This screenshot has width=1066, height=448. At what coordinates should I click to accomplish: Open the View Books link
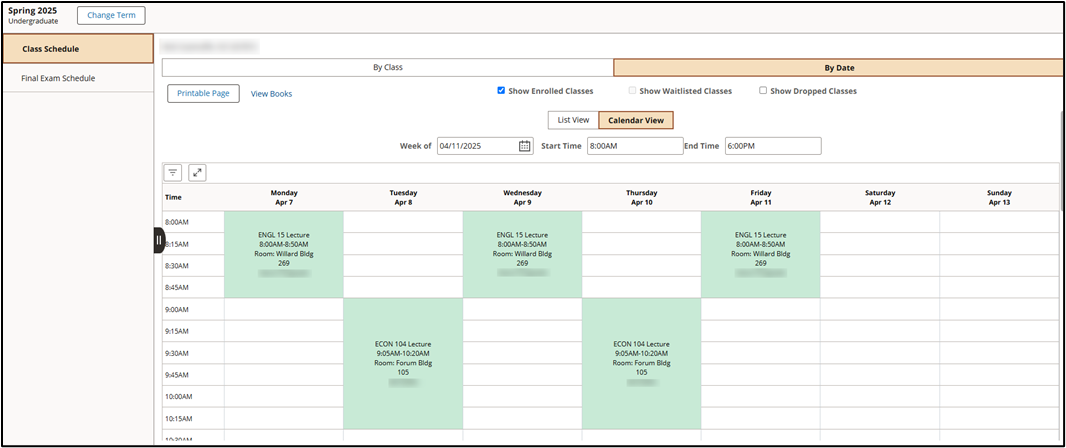271,94
